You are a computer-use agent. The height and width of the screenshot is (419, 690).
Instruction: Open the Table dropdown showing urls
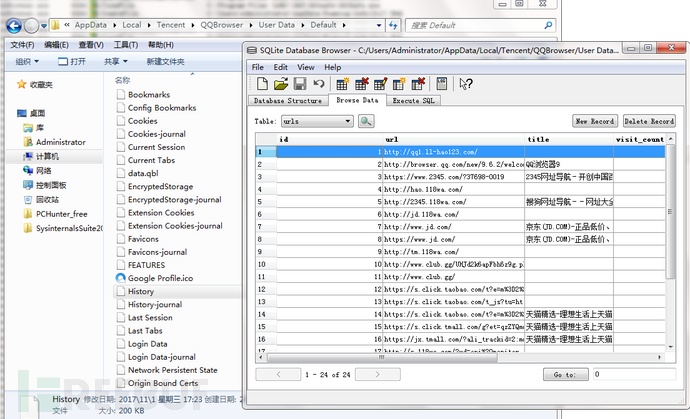click(316, 121)
